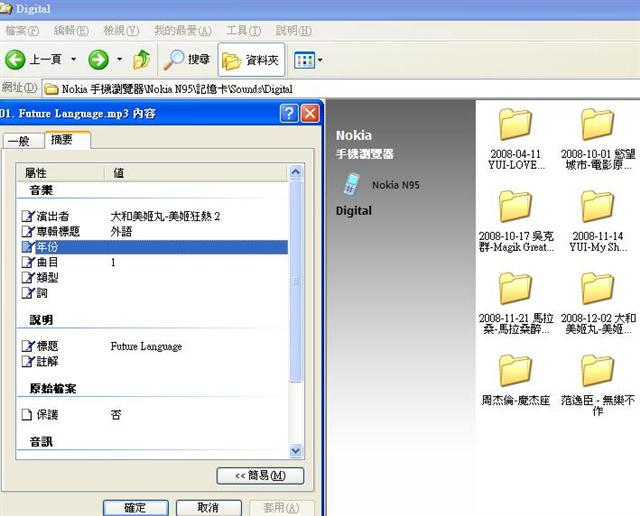Click the edit icon beside 註解
Viewport: 640px width, 516px height.
pos(28,361)
